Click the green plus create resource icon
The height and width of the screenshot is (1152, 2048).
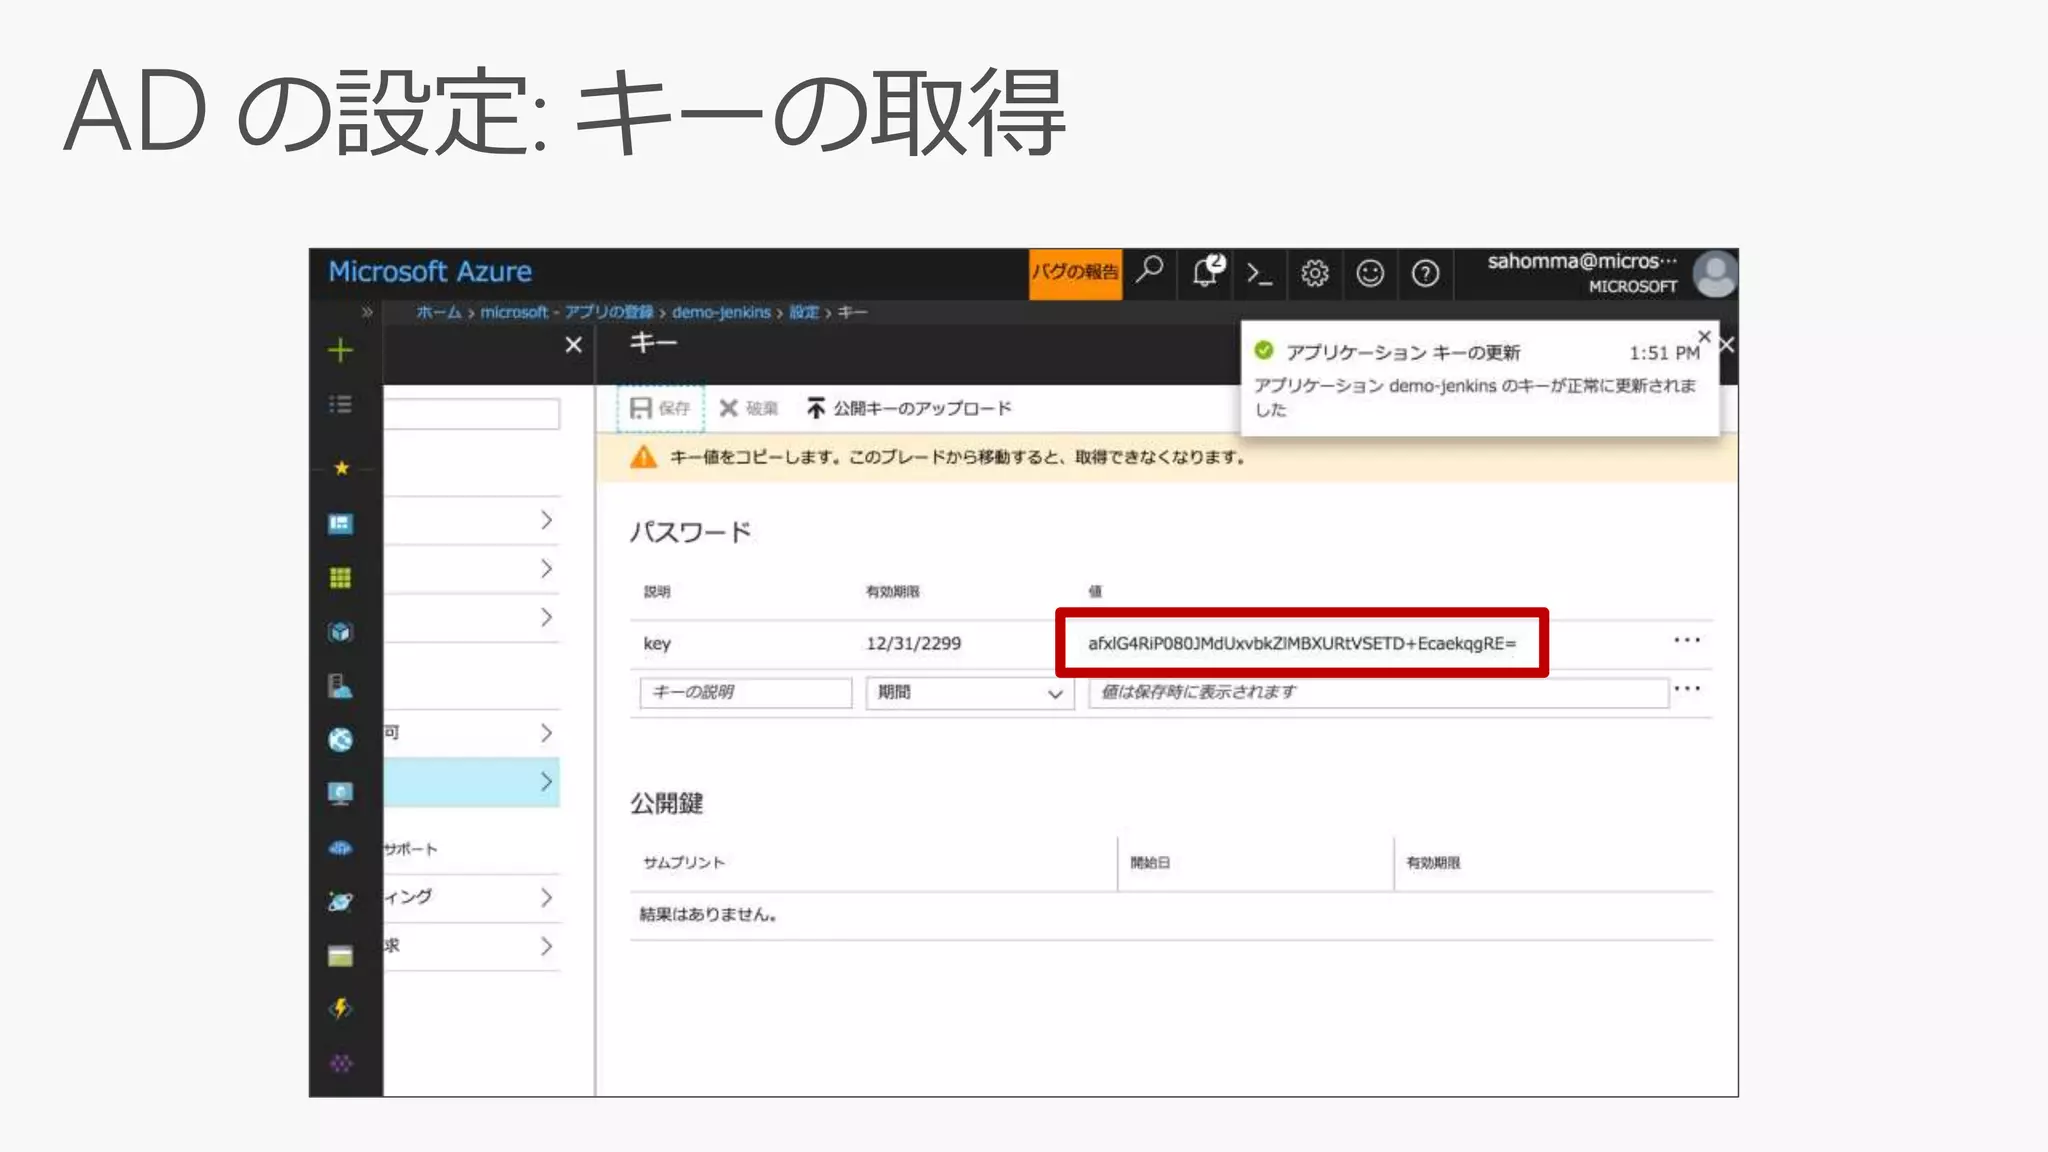point(340,350)
